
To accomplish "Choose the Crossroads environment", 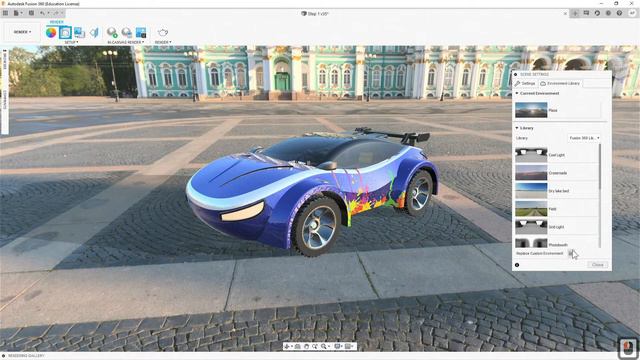I will (x=557, y=173).
